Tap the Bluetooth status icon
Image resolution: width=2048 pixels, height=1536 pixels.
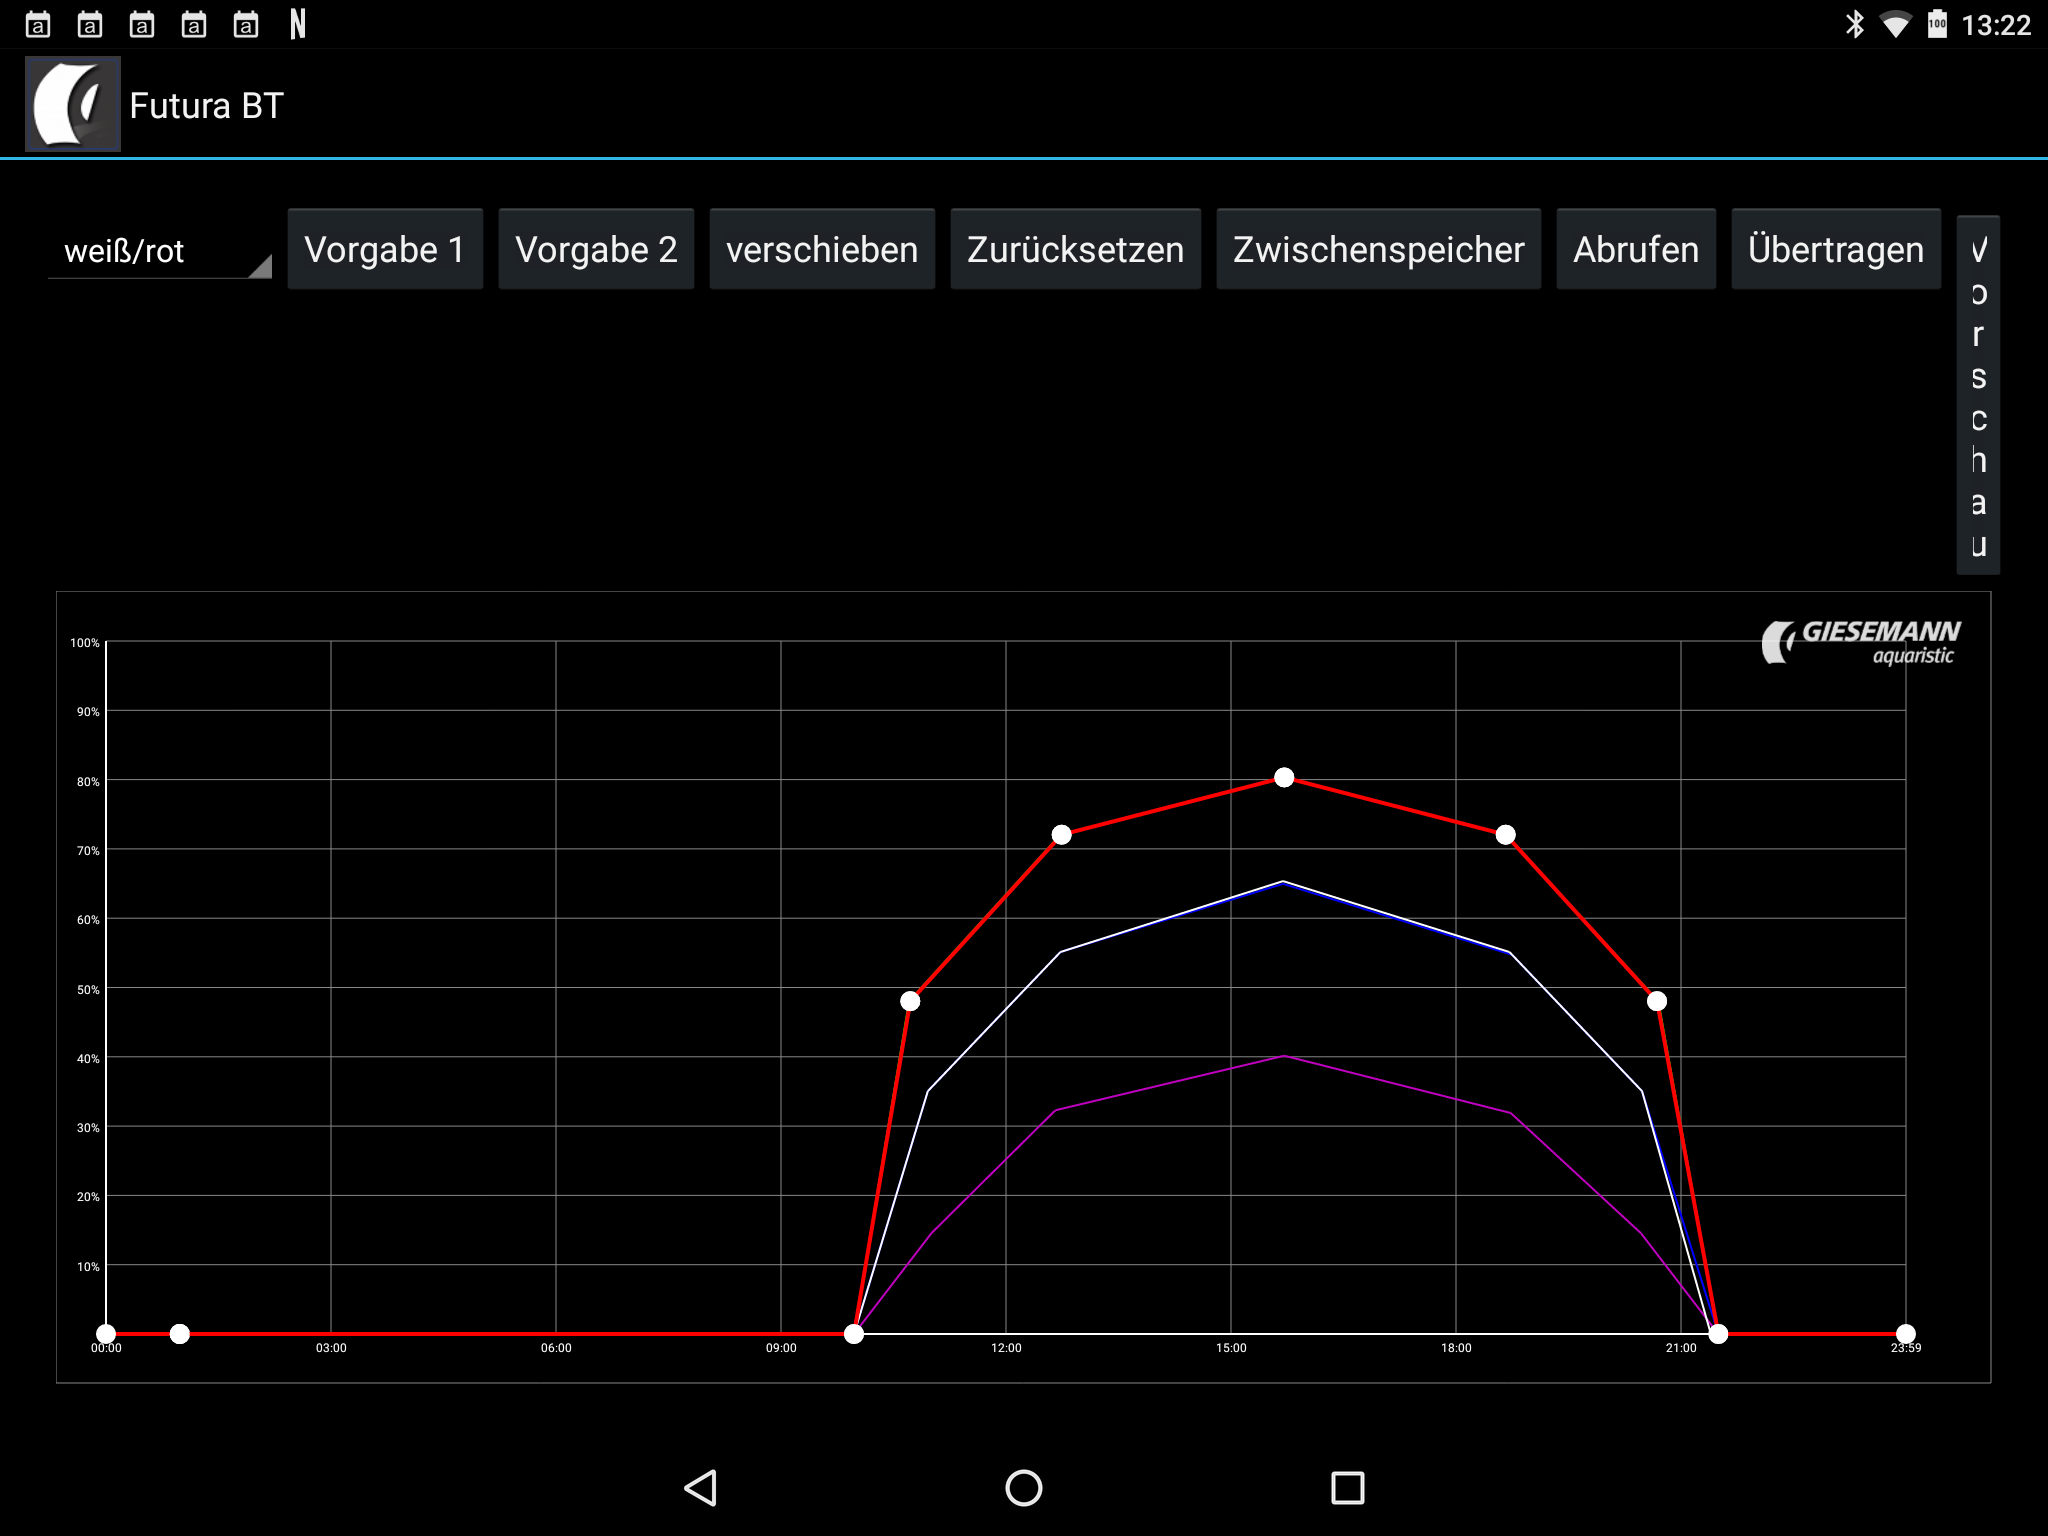coord(1855,24)
